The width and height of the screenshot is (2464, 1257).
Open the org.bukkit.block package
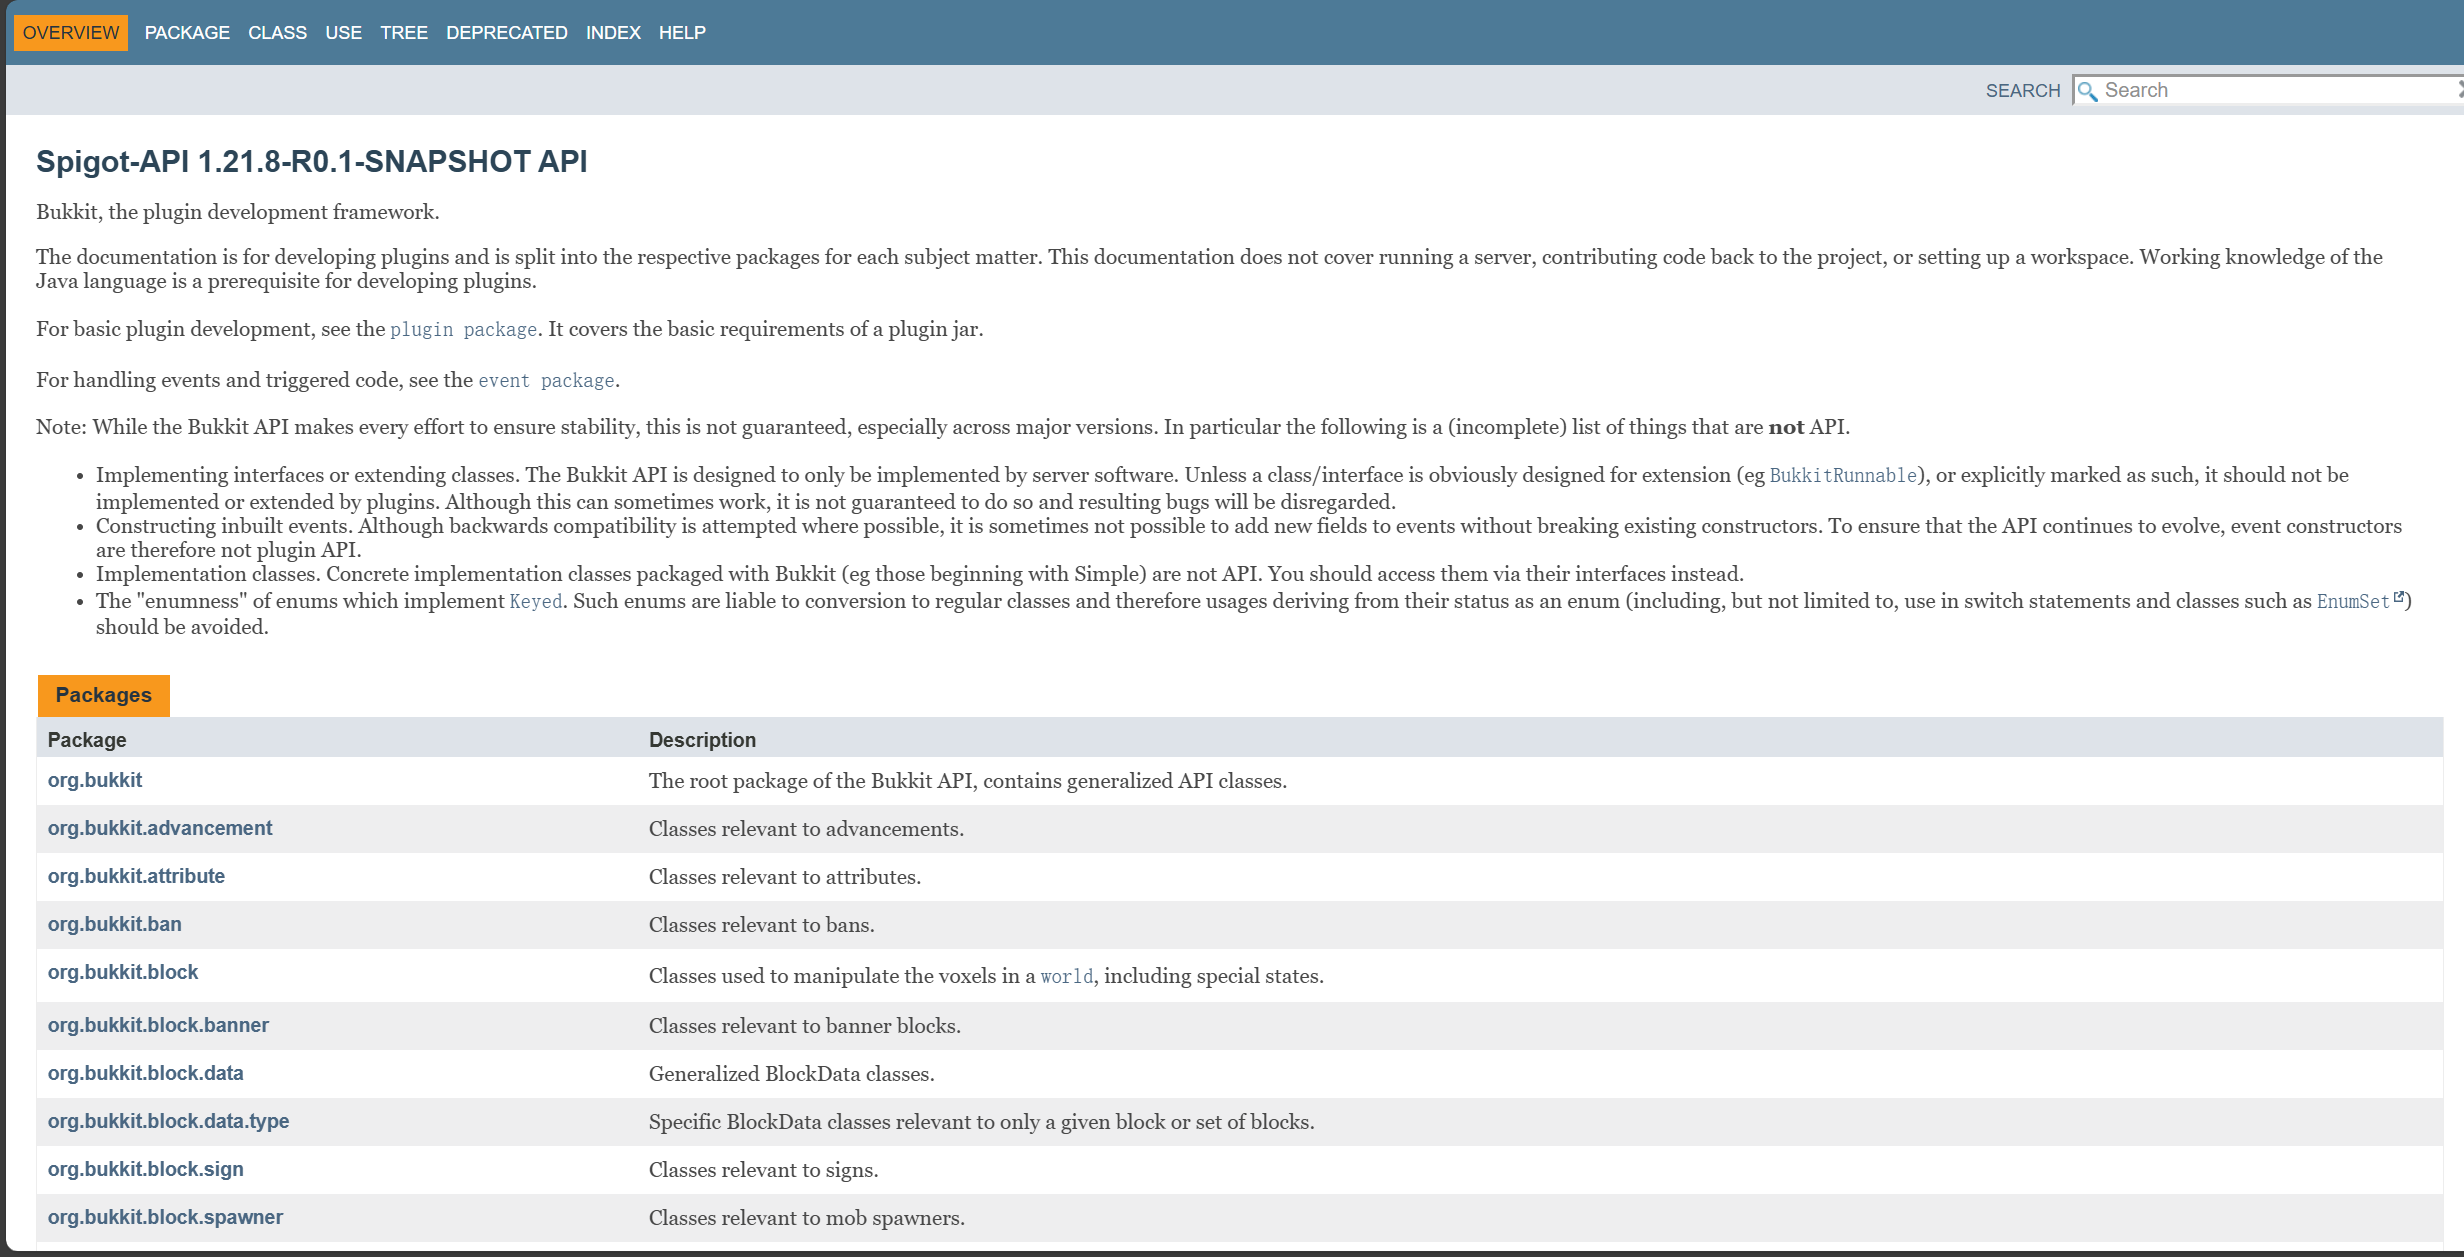[123, 972]
